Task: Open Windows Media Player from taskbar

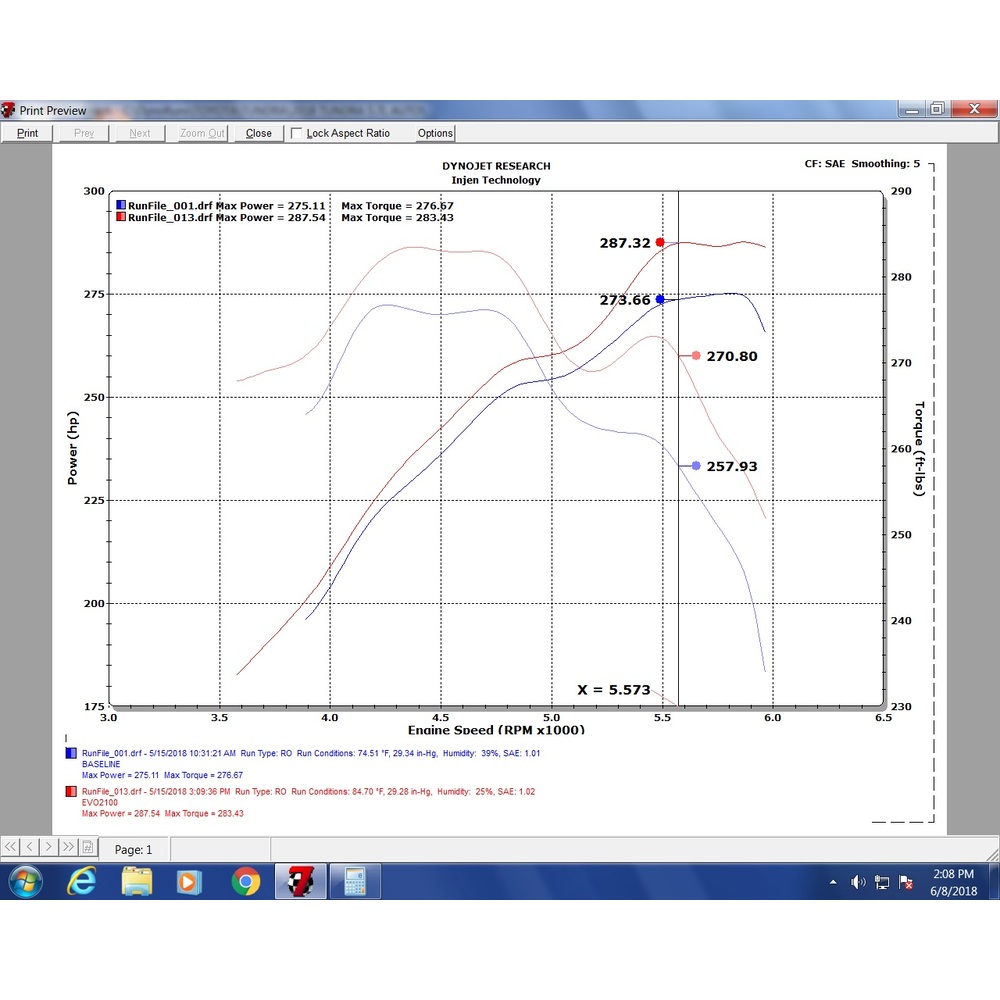Action: 188,882
